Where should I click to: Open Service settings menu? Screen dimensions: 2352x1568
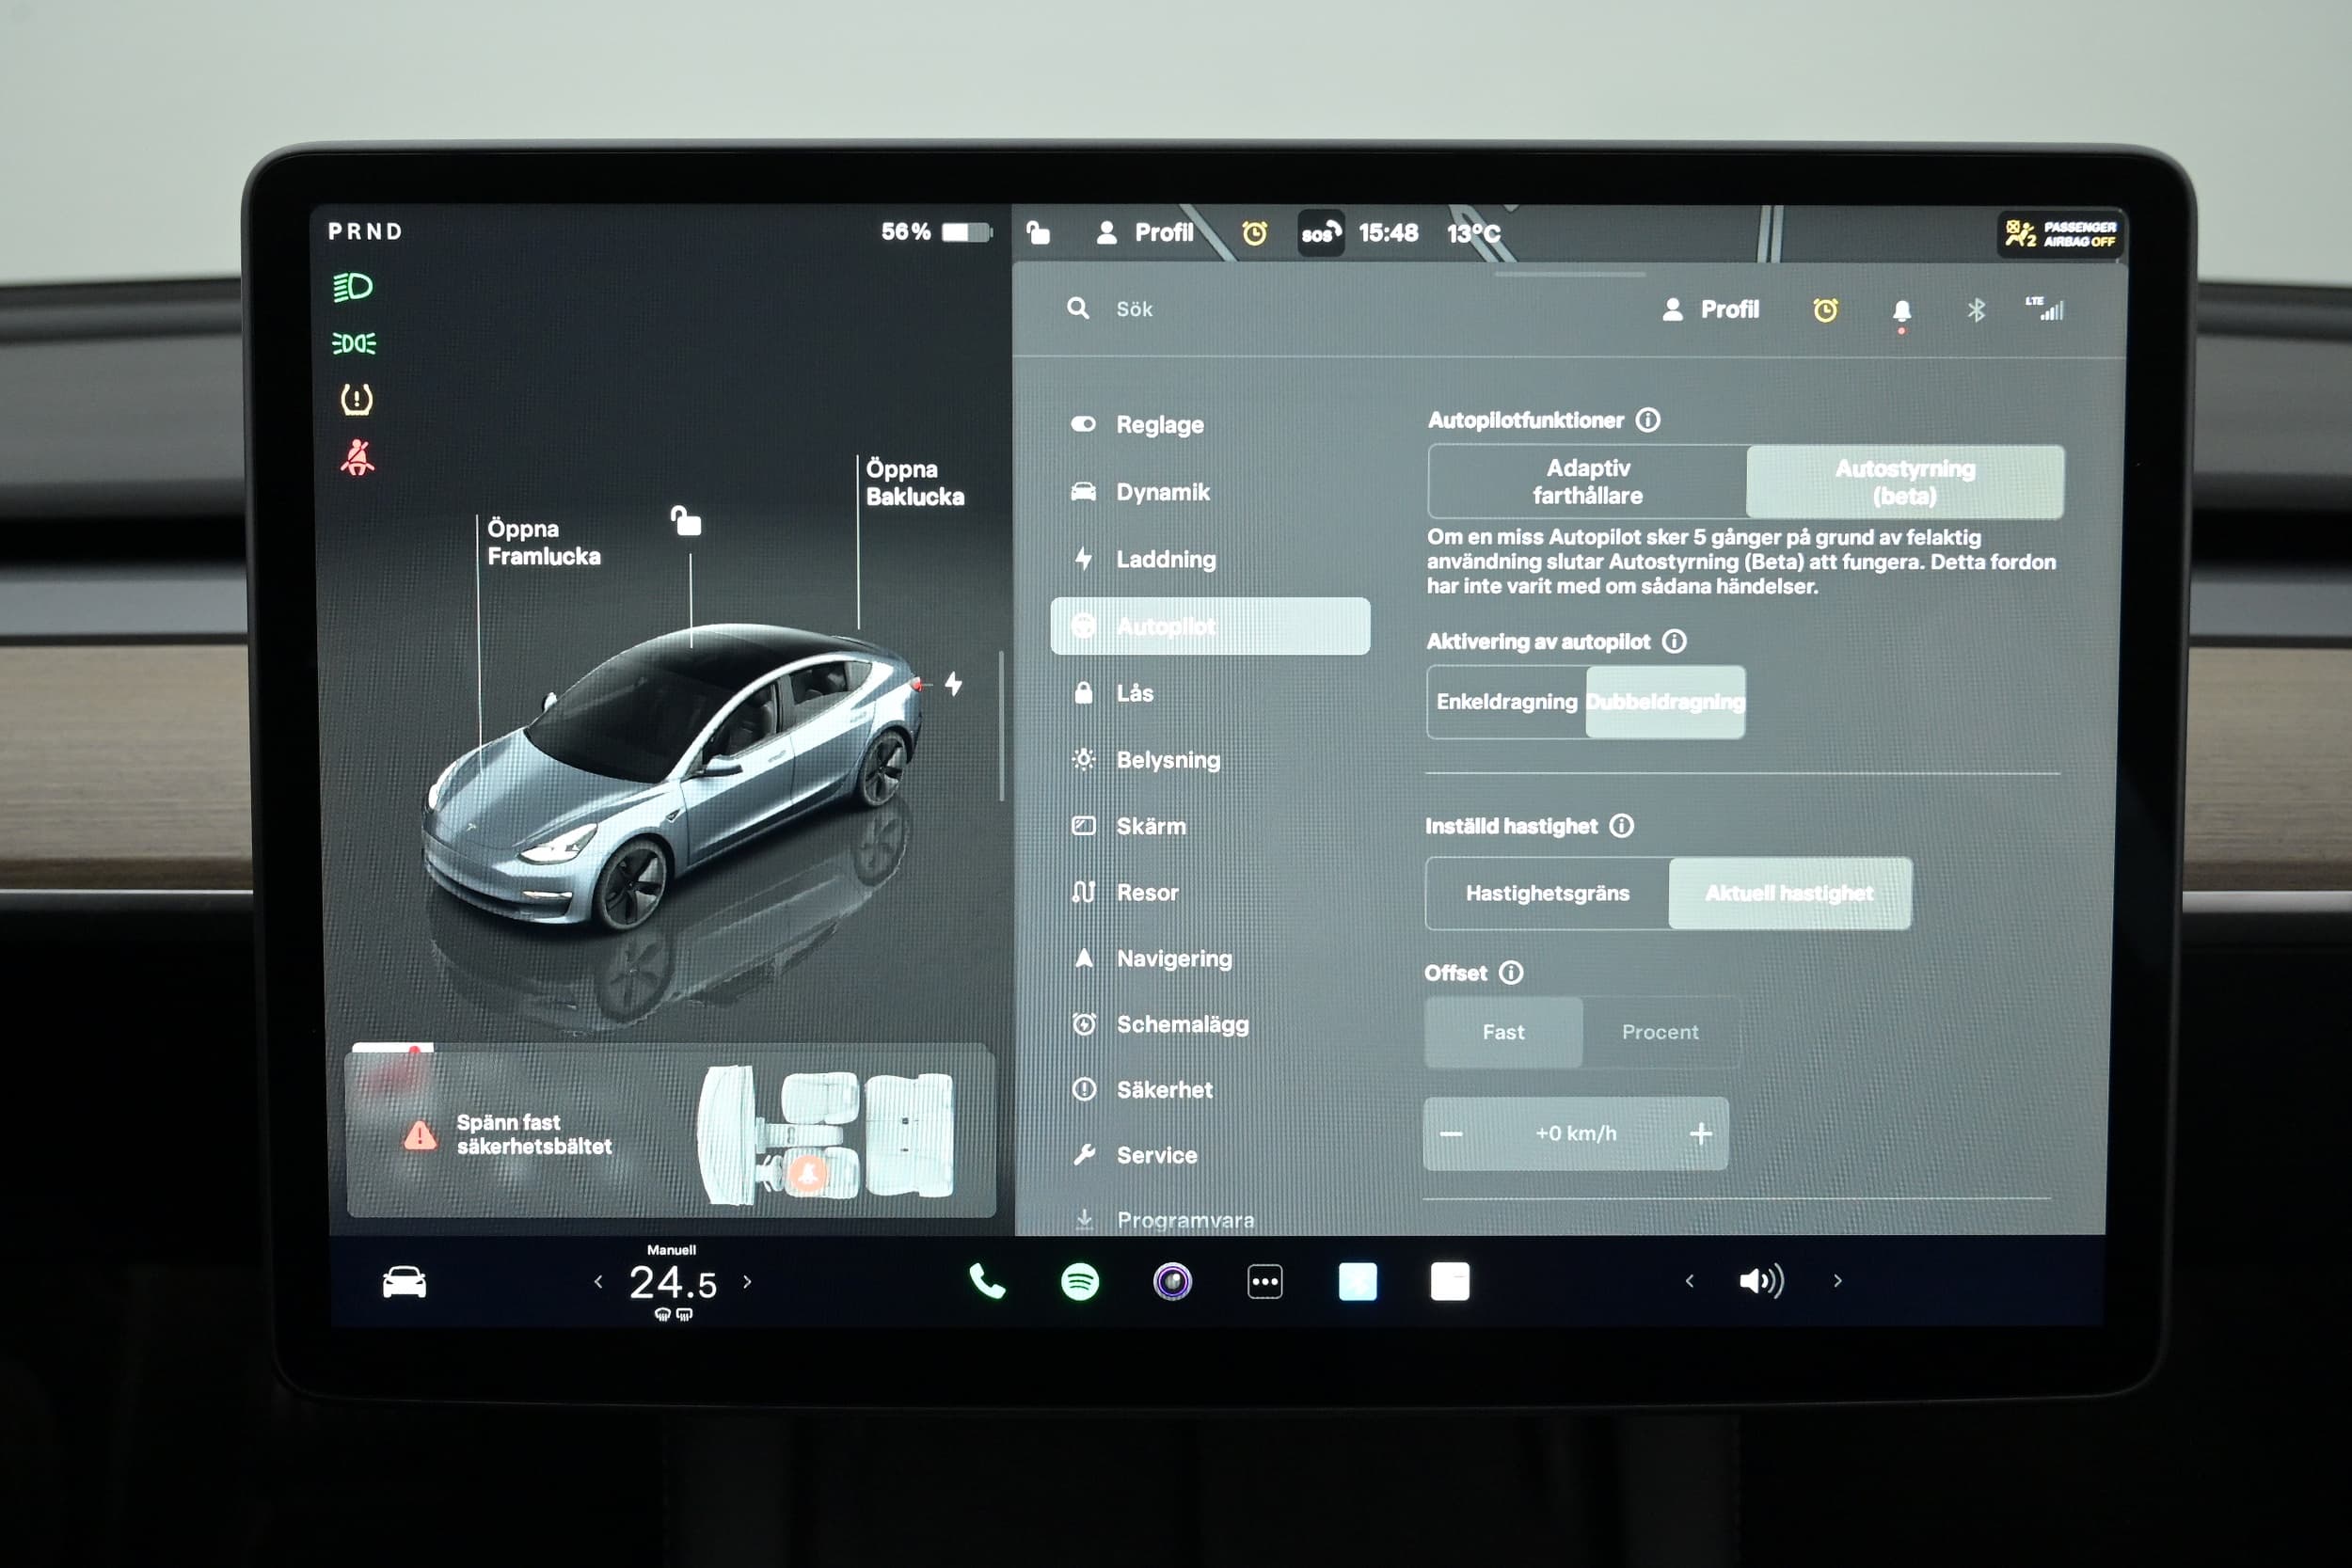(x=1210, y=1155)
